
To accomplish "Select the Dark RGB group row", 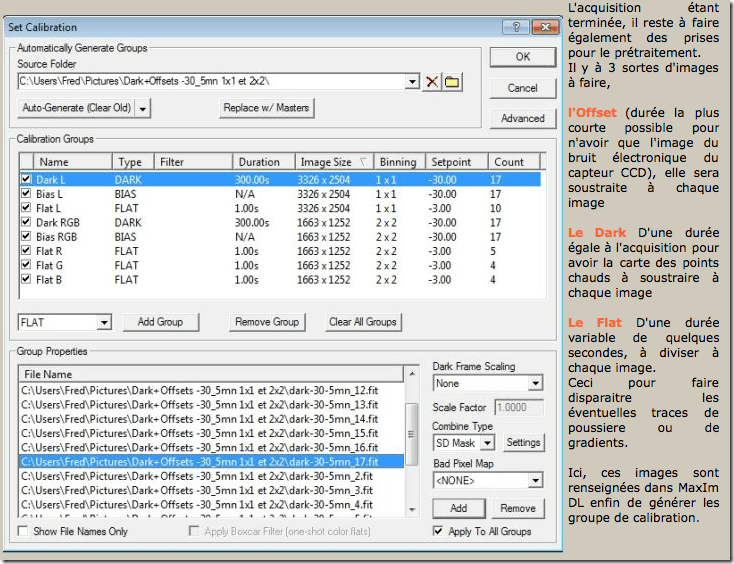I will [x=280, y=222].
